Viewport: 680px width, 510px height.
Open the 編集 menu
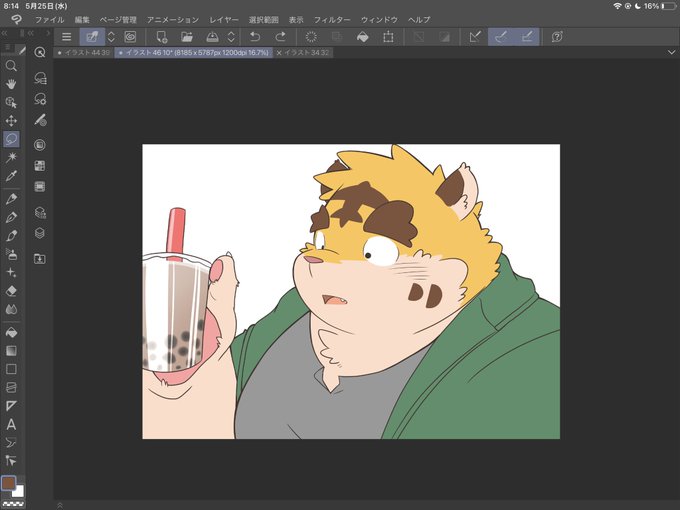[82, 20]
